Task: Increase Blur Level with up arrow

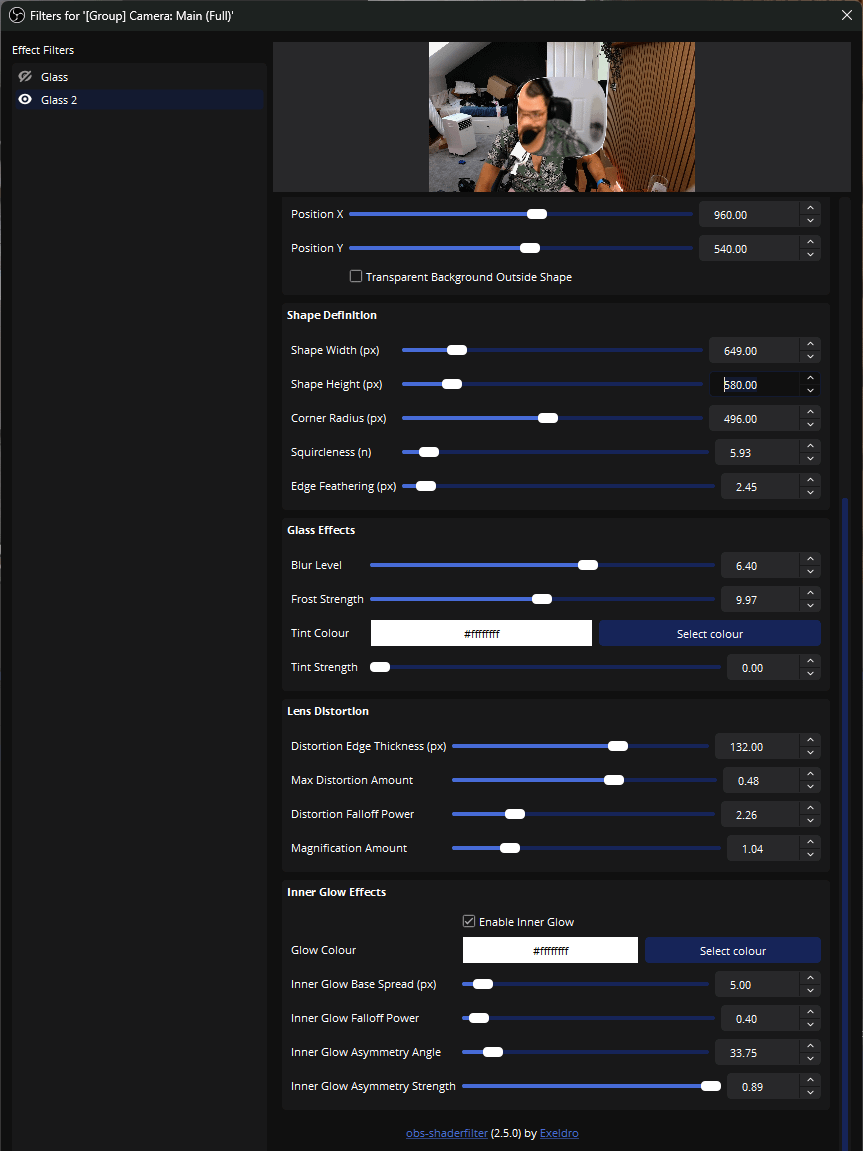Action: pos(810,559)
